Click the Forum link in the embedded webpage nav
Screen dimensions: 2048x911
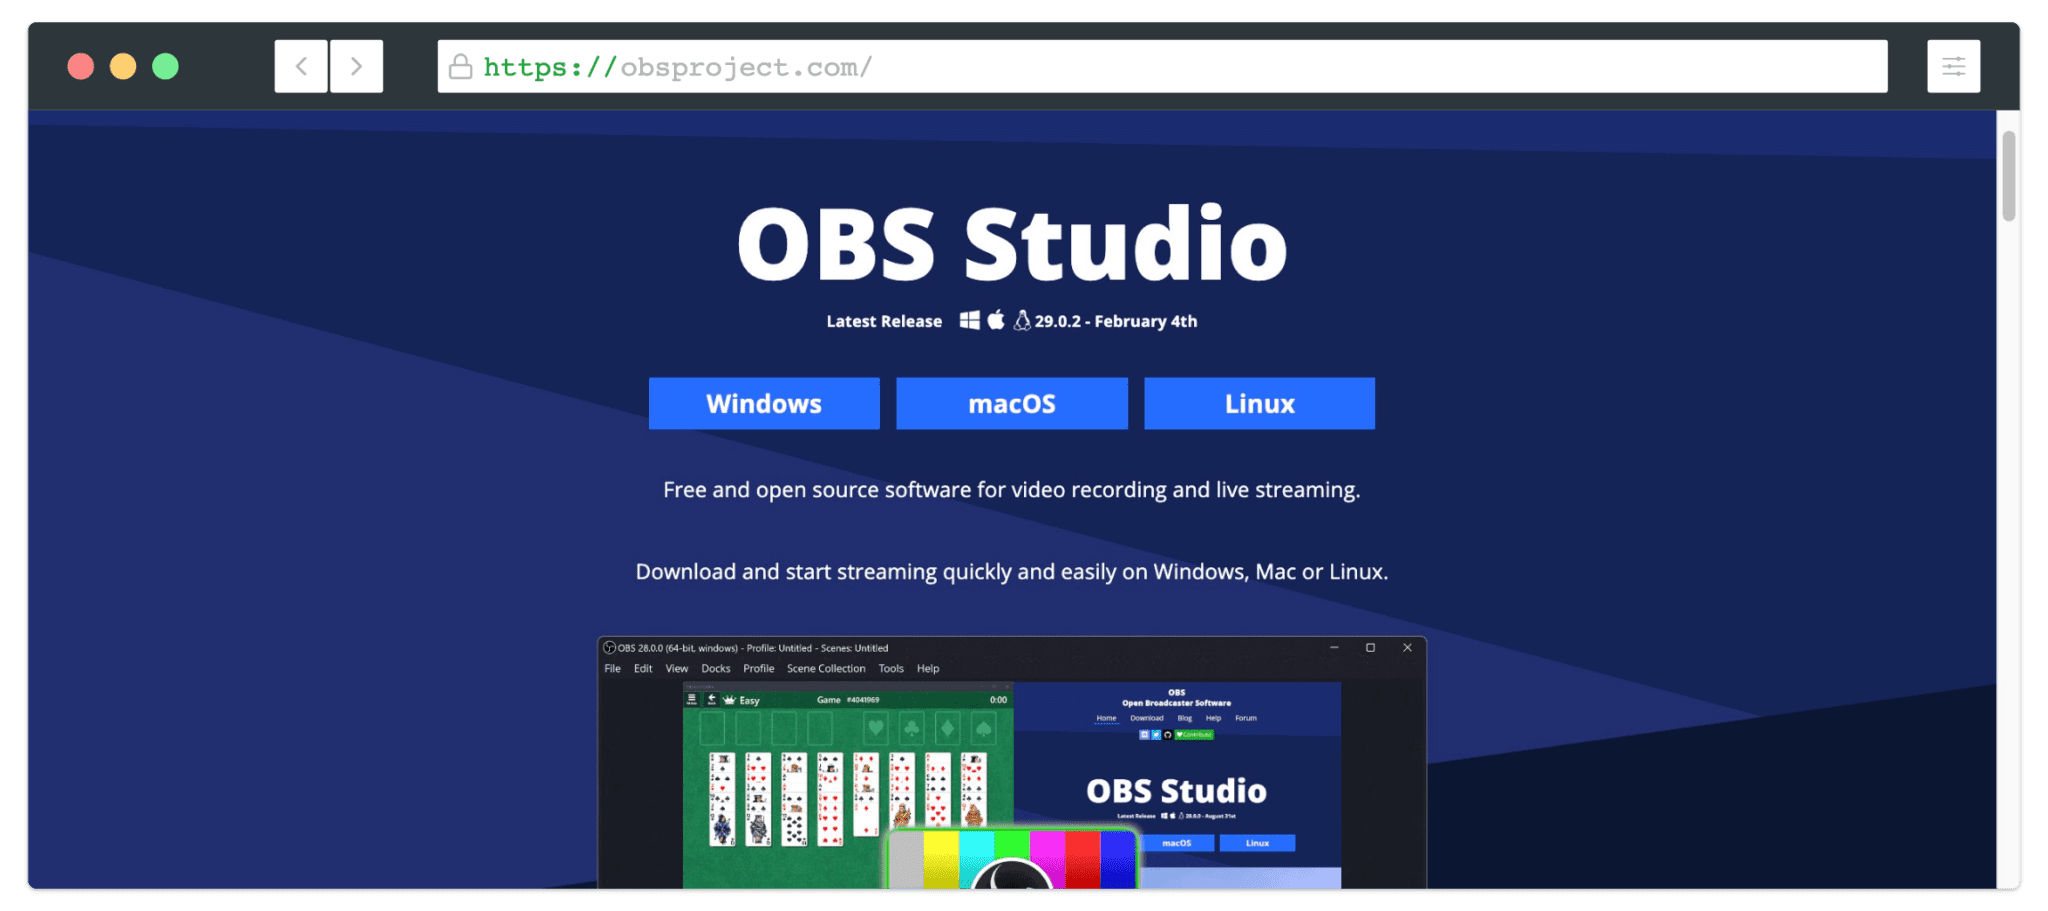(x=1246, y=718)
